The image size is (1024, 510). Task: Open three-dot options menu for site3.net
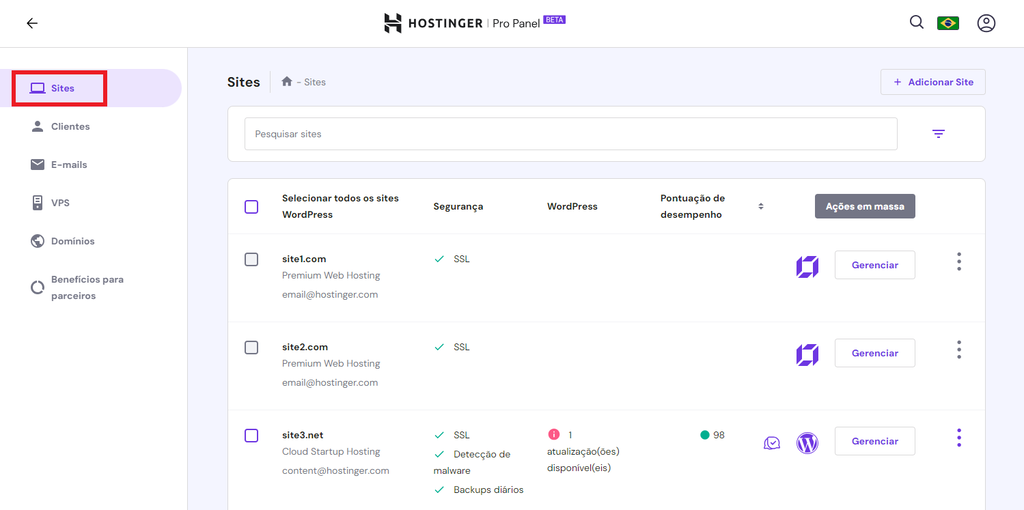click(959, 438)
